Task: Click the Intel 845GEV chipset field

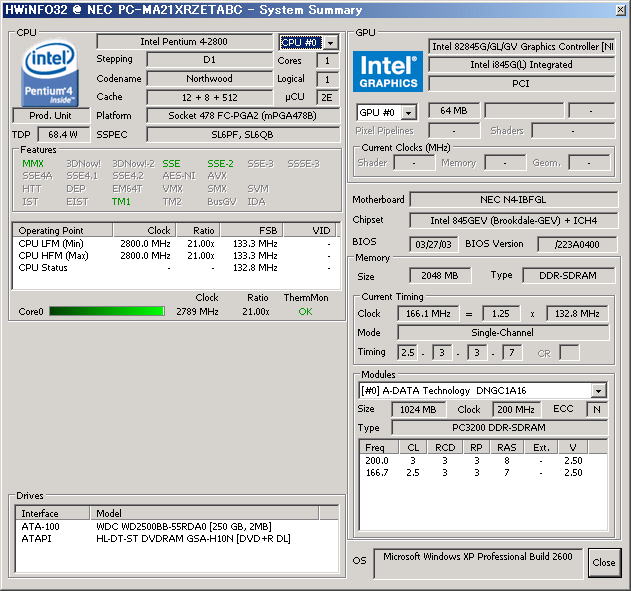Action: point(513,220)
